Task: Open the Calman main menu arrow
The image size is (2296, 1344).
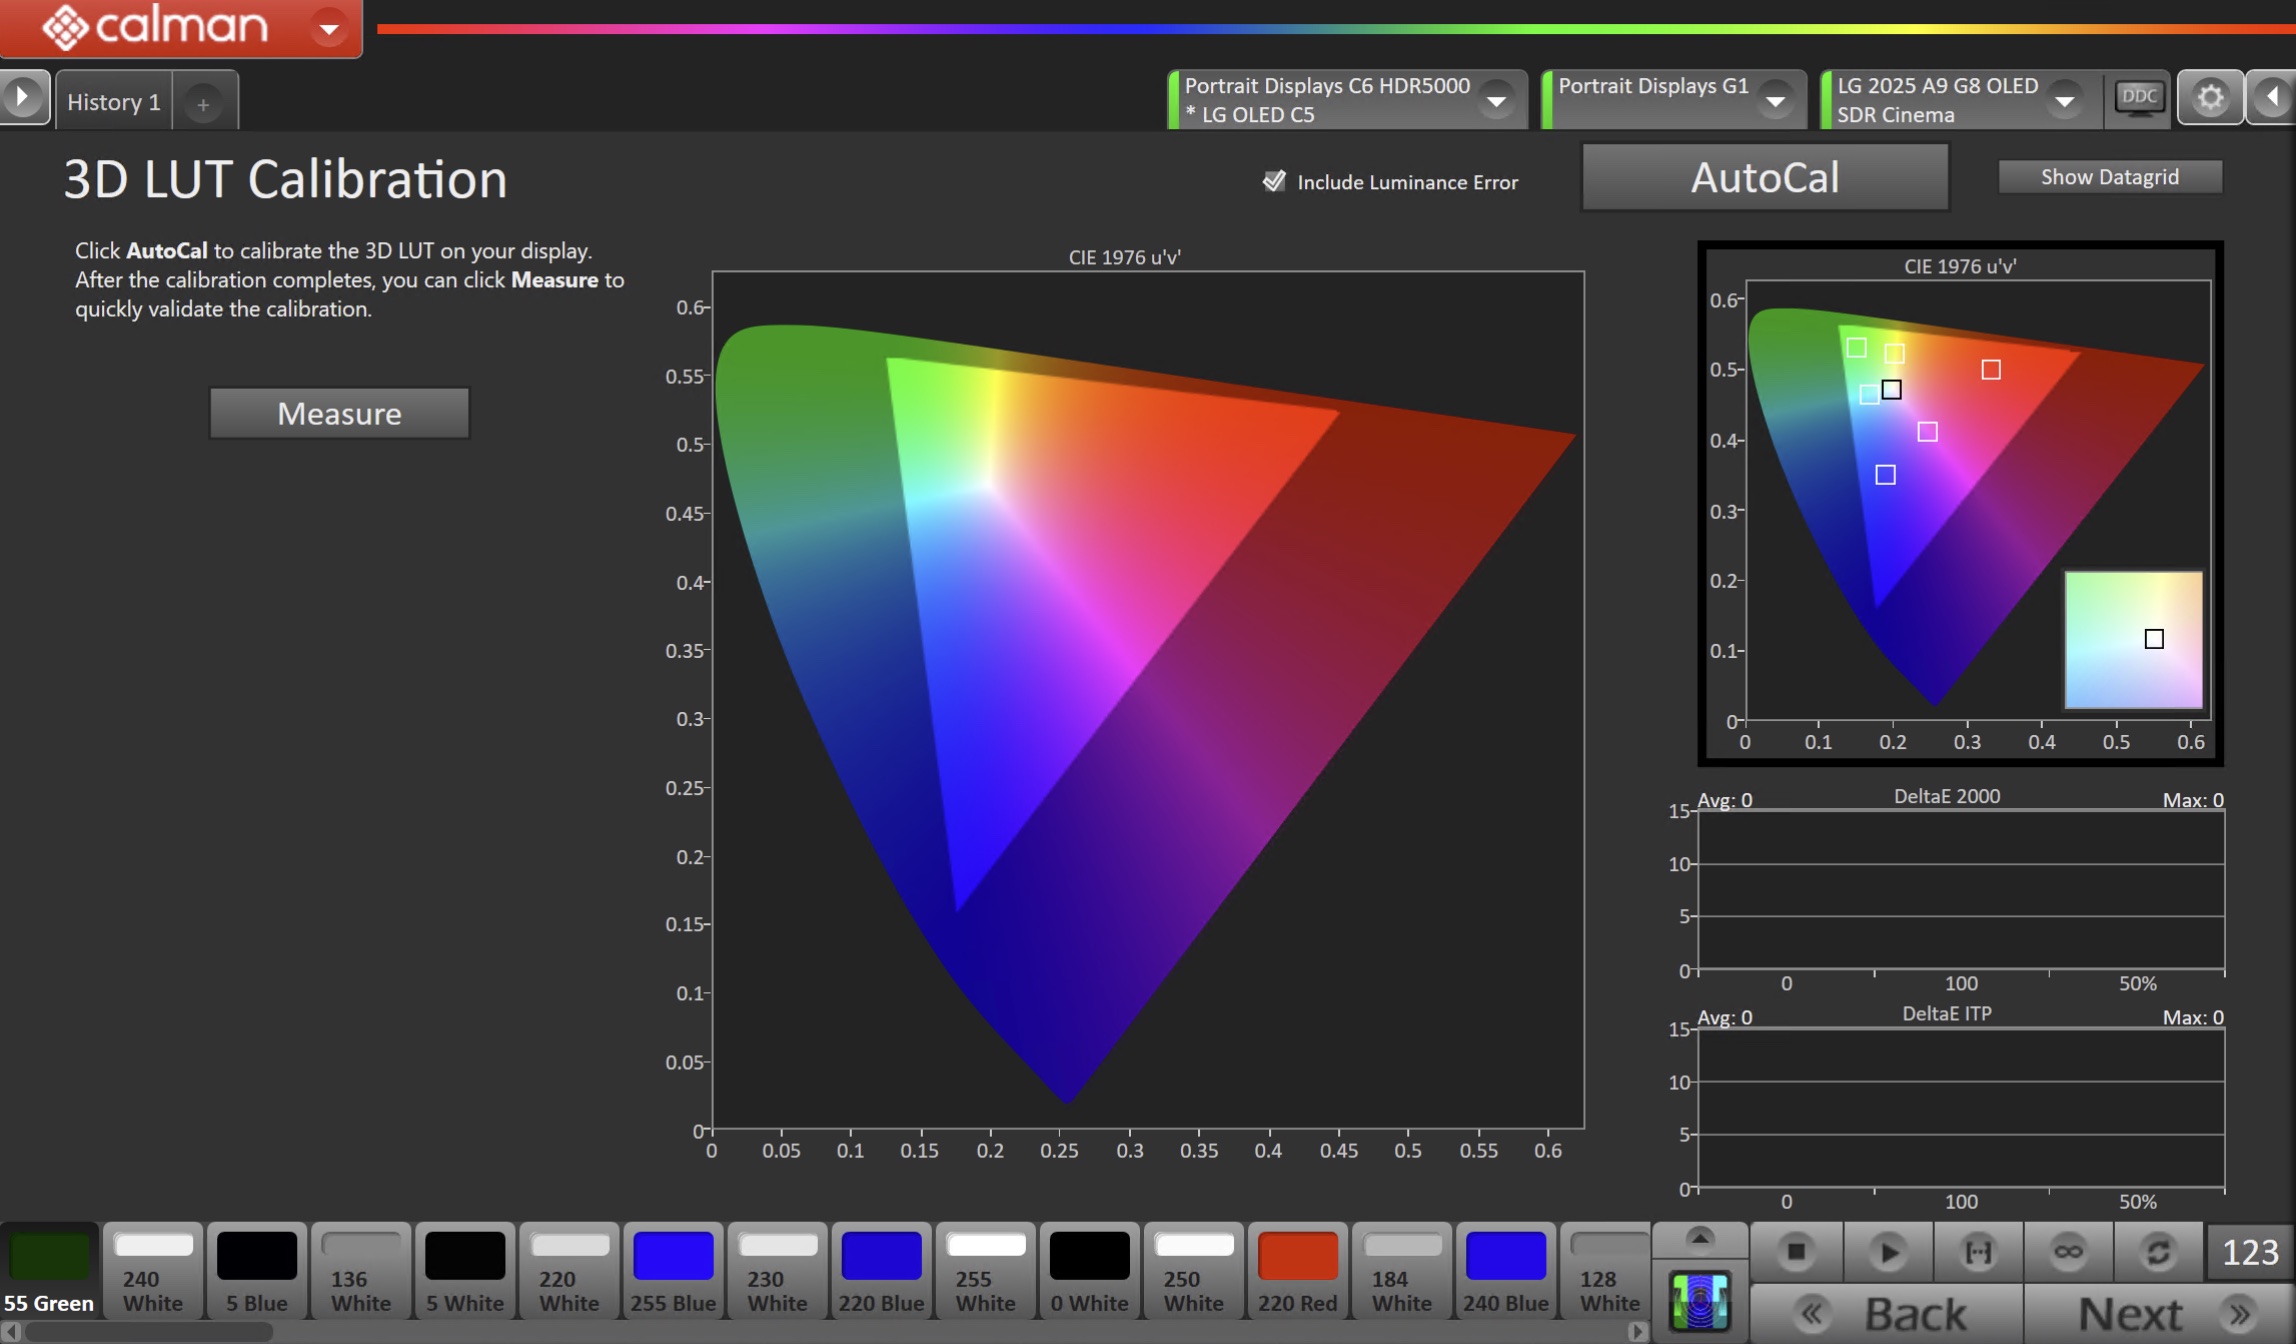Action: coord(328,28)
